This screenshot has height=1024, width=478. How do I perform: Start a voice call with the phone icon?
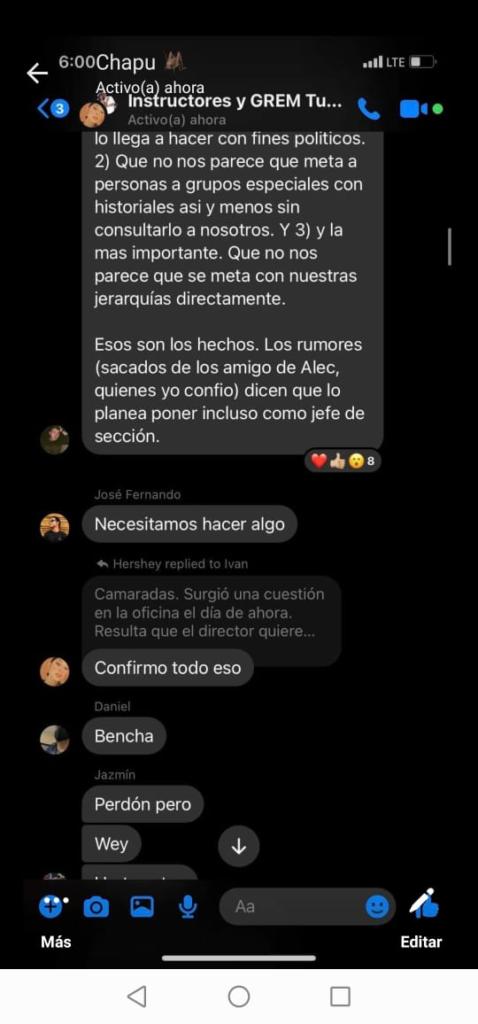(x=368, y=109)
